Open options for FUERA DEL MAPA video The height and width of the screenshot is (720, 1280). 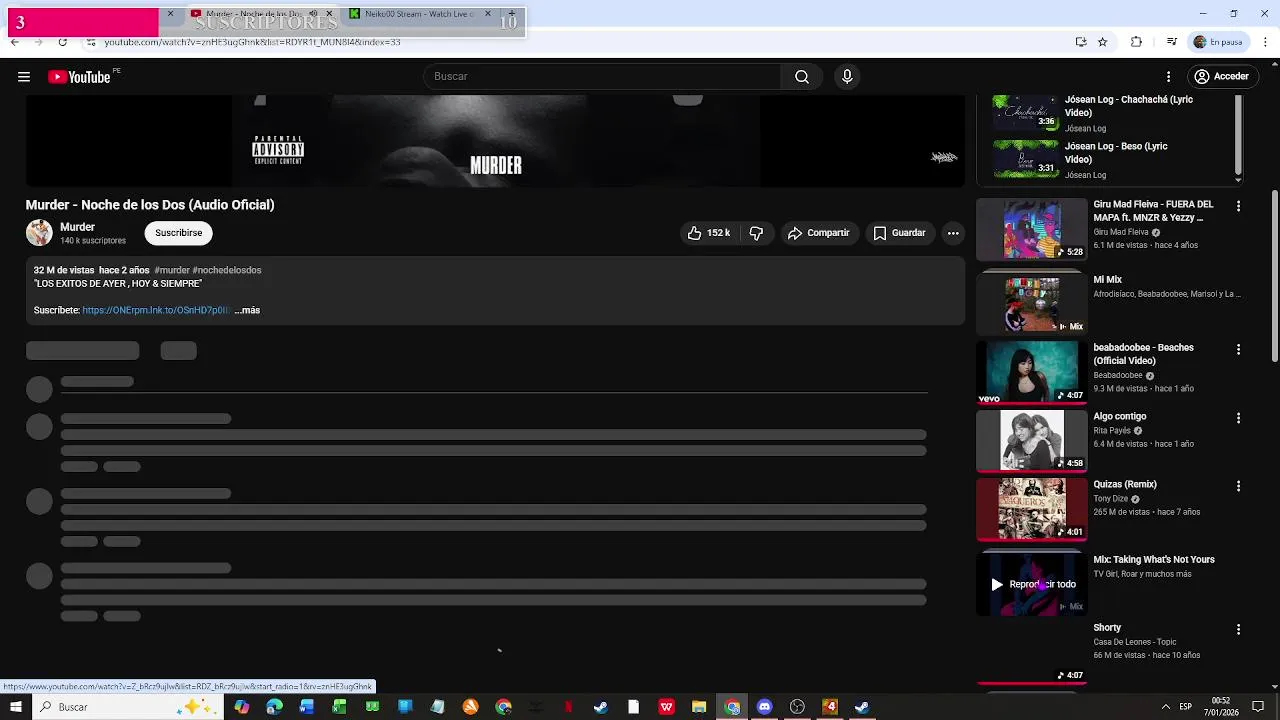(x=1238, y=206)
